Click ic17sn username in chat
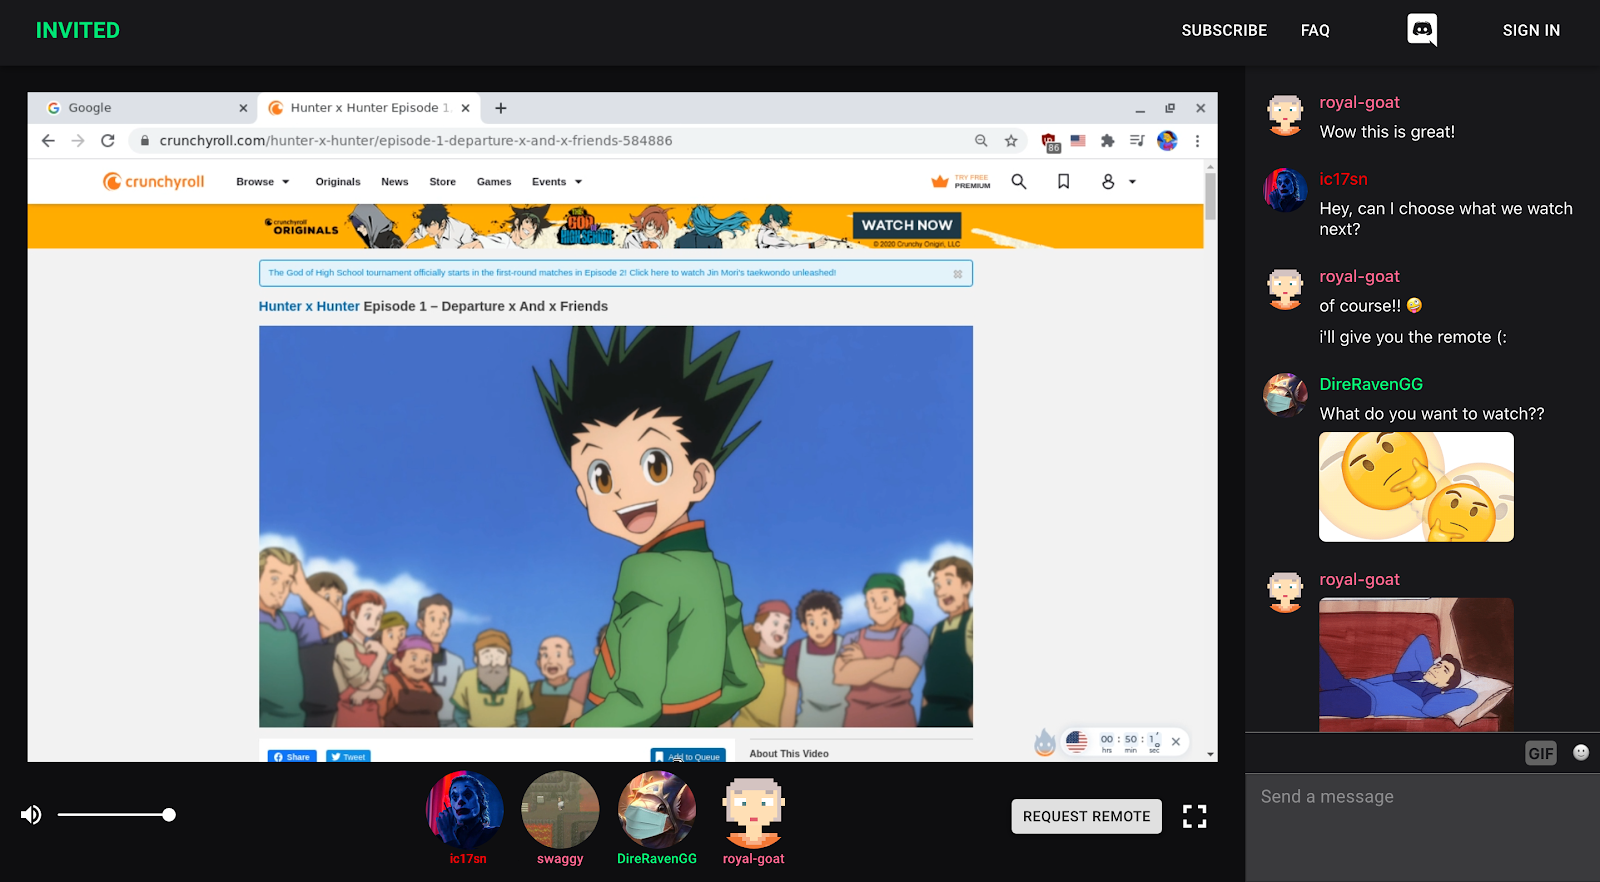The image size is (1600, 882). pyautogui.click(x=1343, y=179)
